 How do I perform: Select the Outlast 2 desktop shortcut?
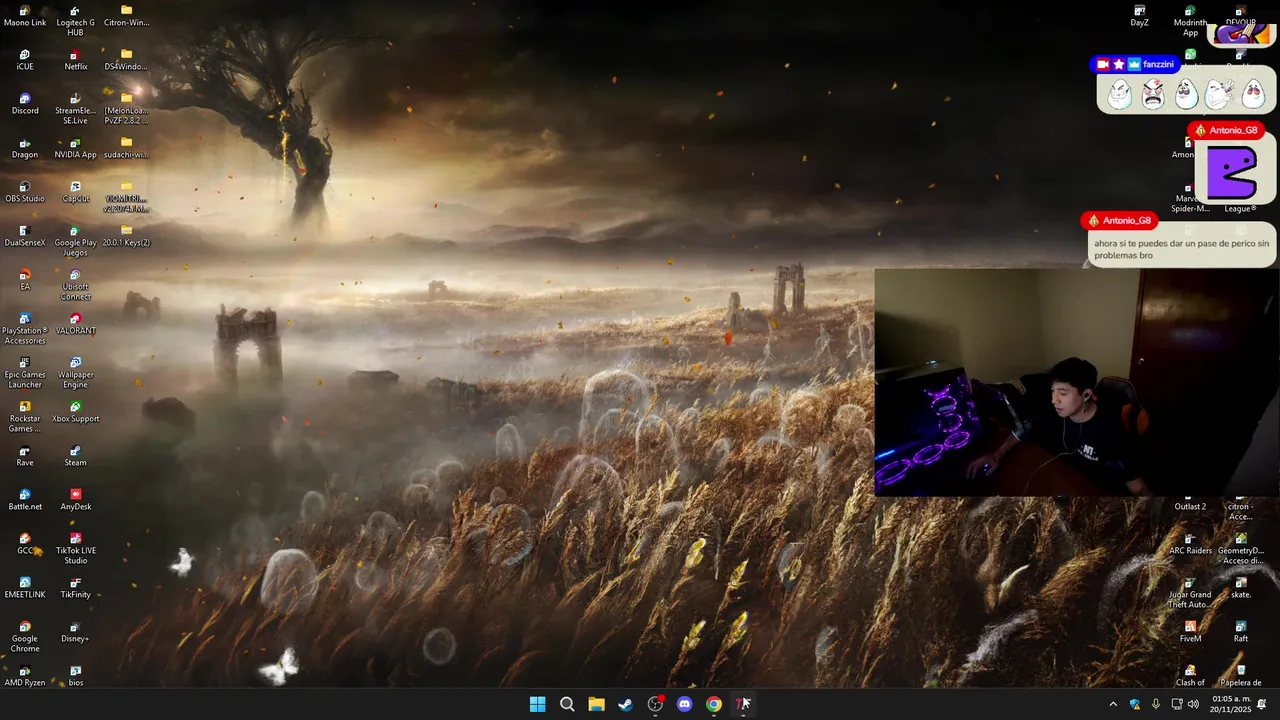pyautogui.click(x=1190, y=500)
